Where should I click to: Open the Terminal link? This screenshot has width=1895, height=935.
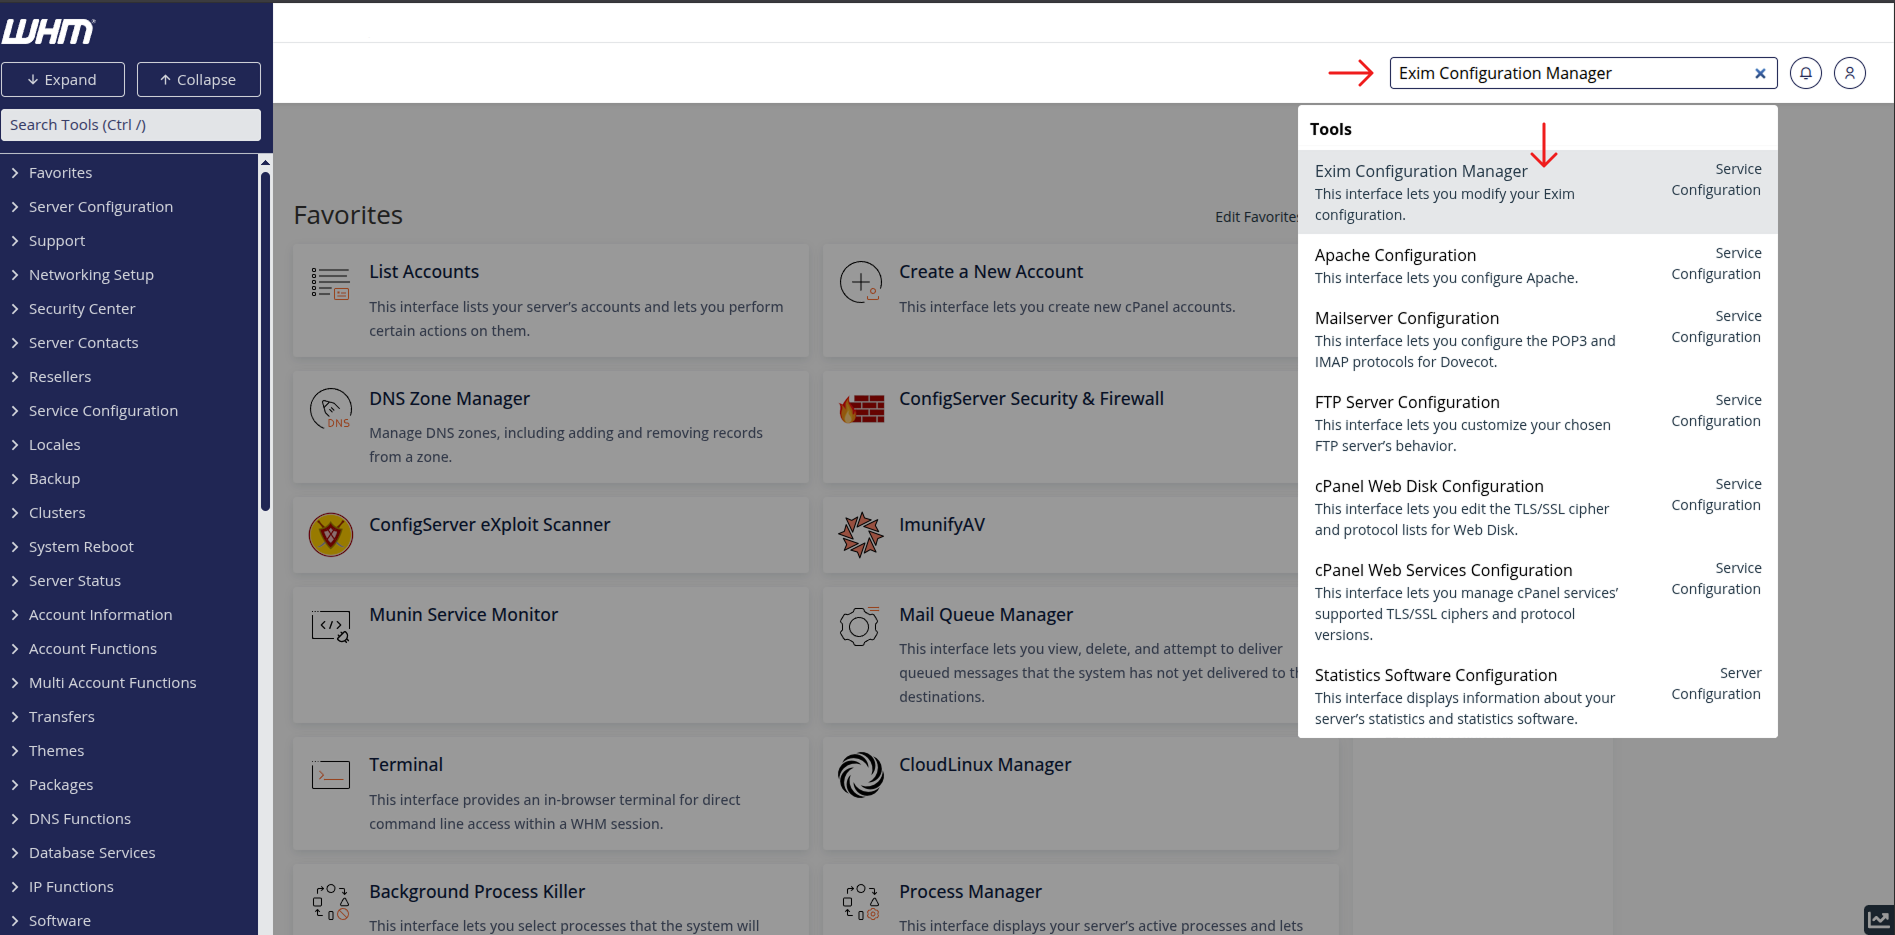(406, 765)
